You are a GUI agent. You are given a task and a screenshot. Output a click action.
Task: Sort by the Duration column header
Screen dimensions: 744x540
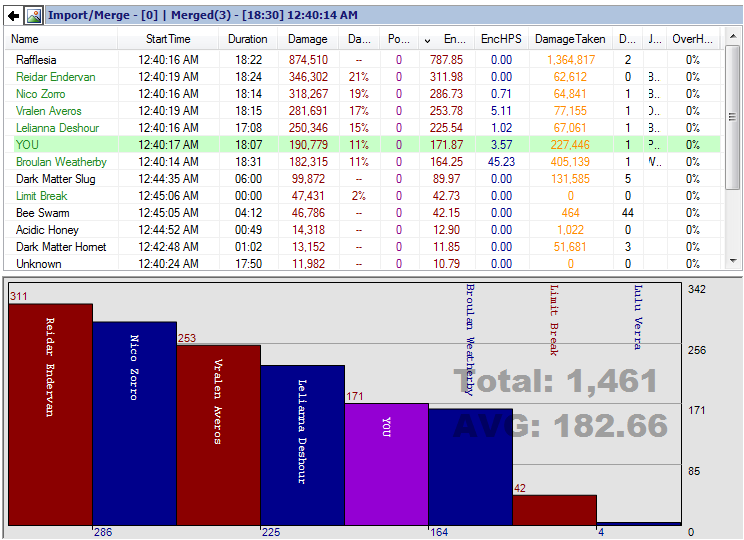[x=248, y=39]
